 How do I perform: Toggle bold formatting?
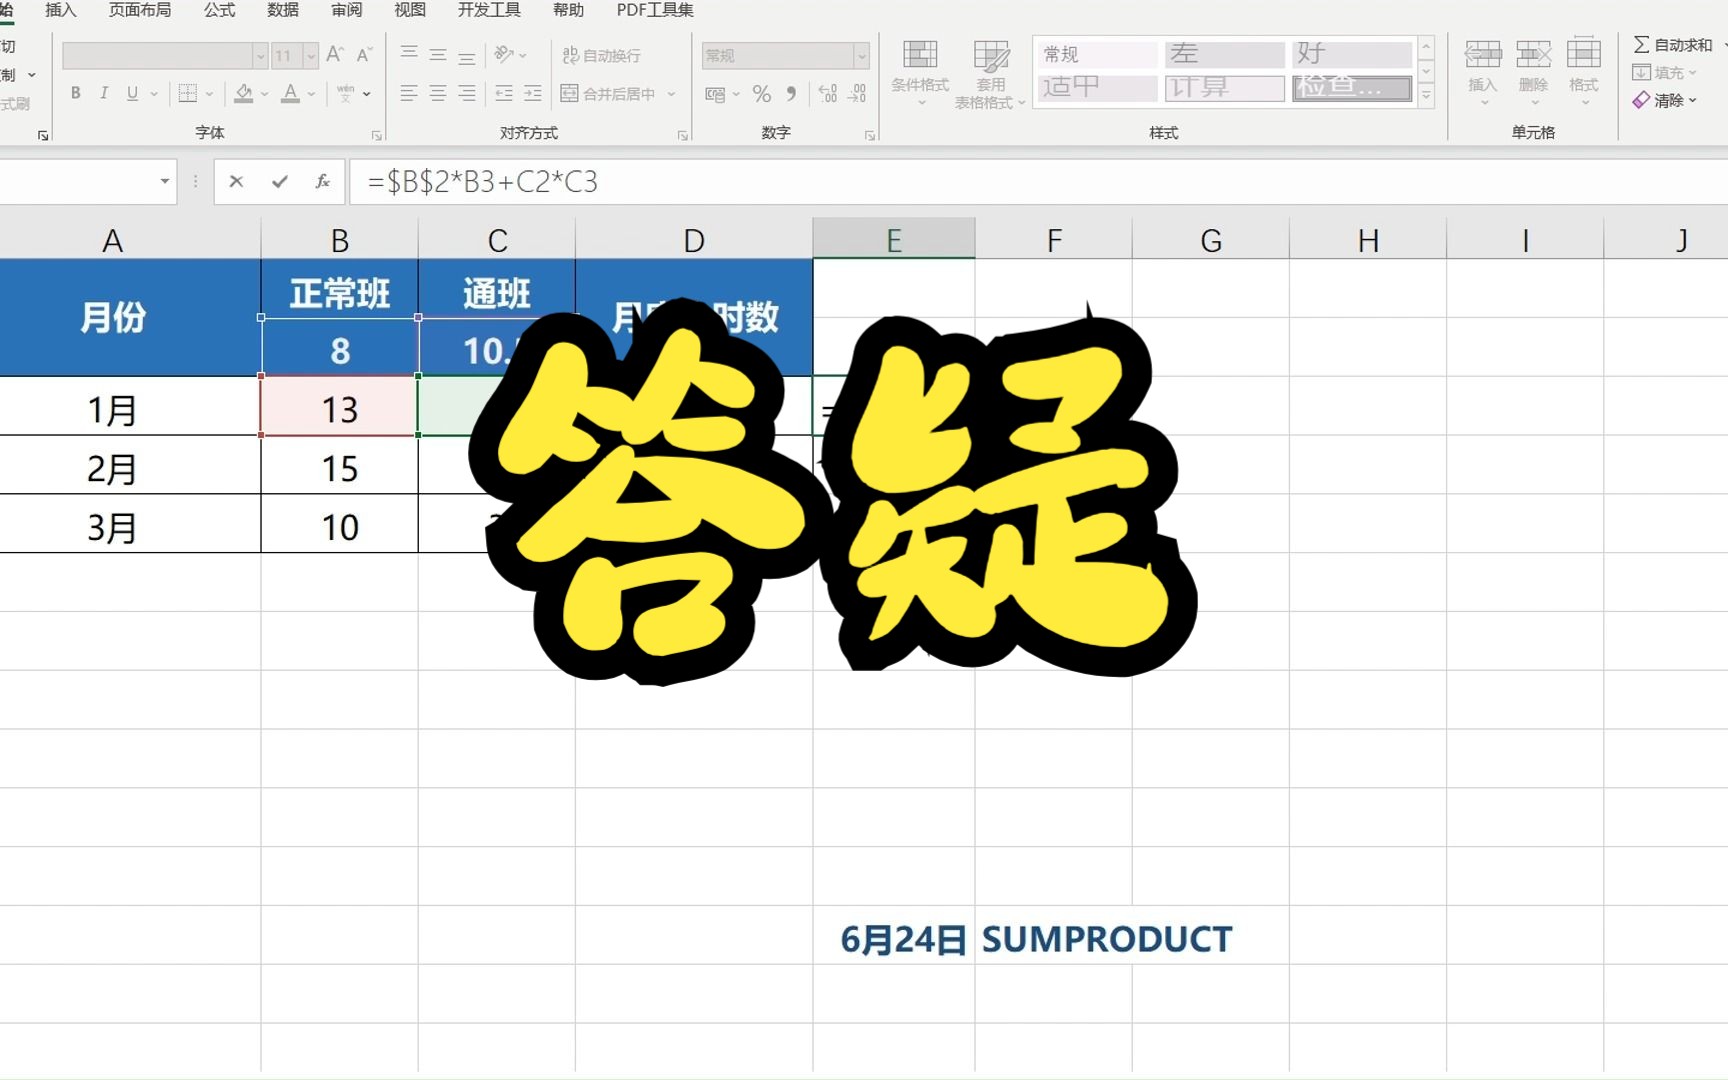tap(75, 93)
